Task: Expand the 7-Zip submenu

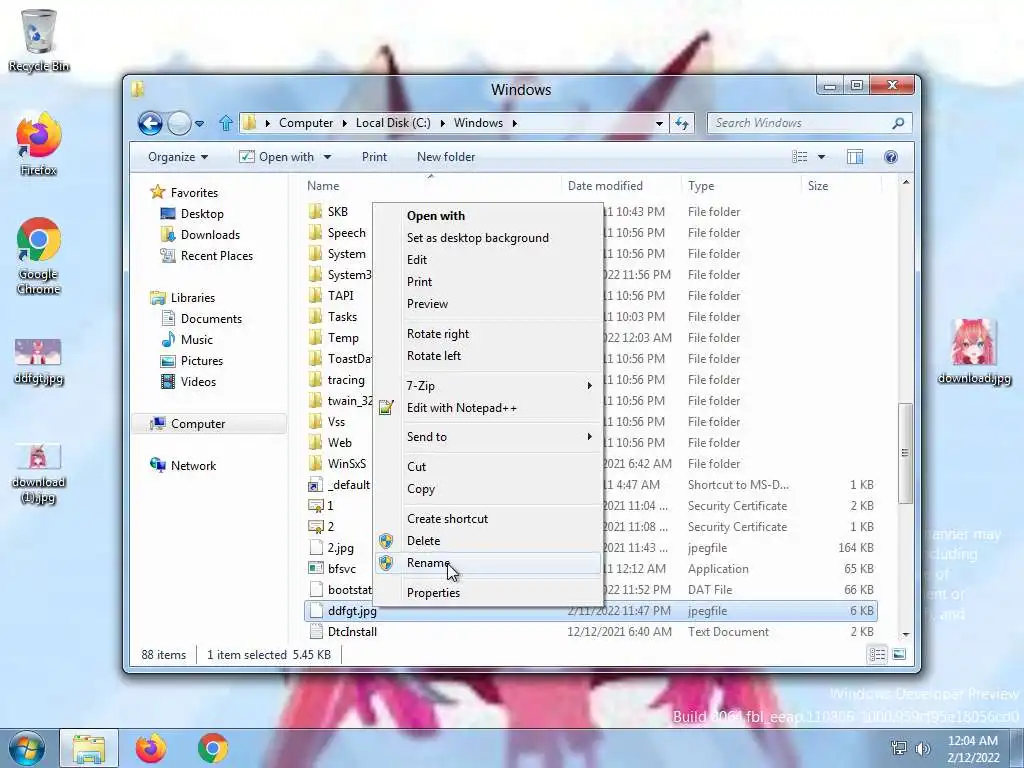Action: pos(487,386)
